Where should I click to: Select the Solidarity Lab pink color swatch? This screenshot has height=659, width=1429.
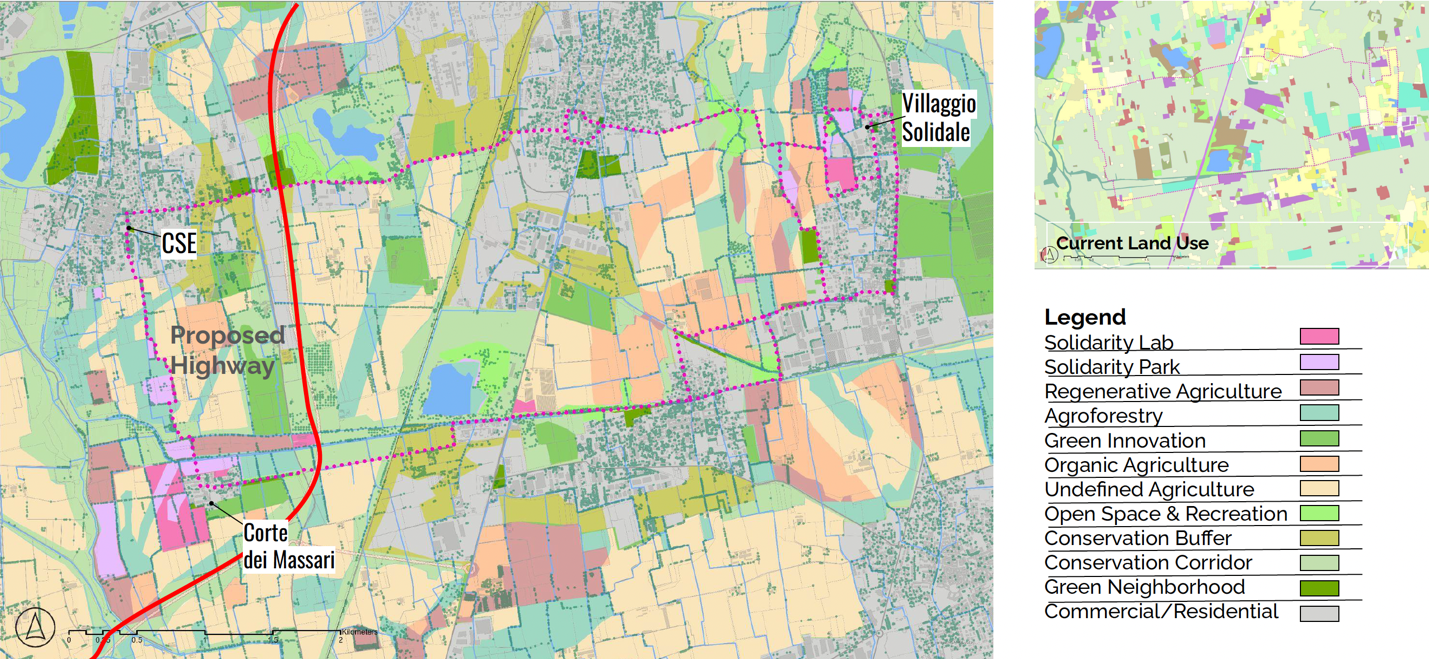(x=1319, y=337)
